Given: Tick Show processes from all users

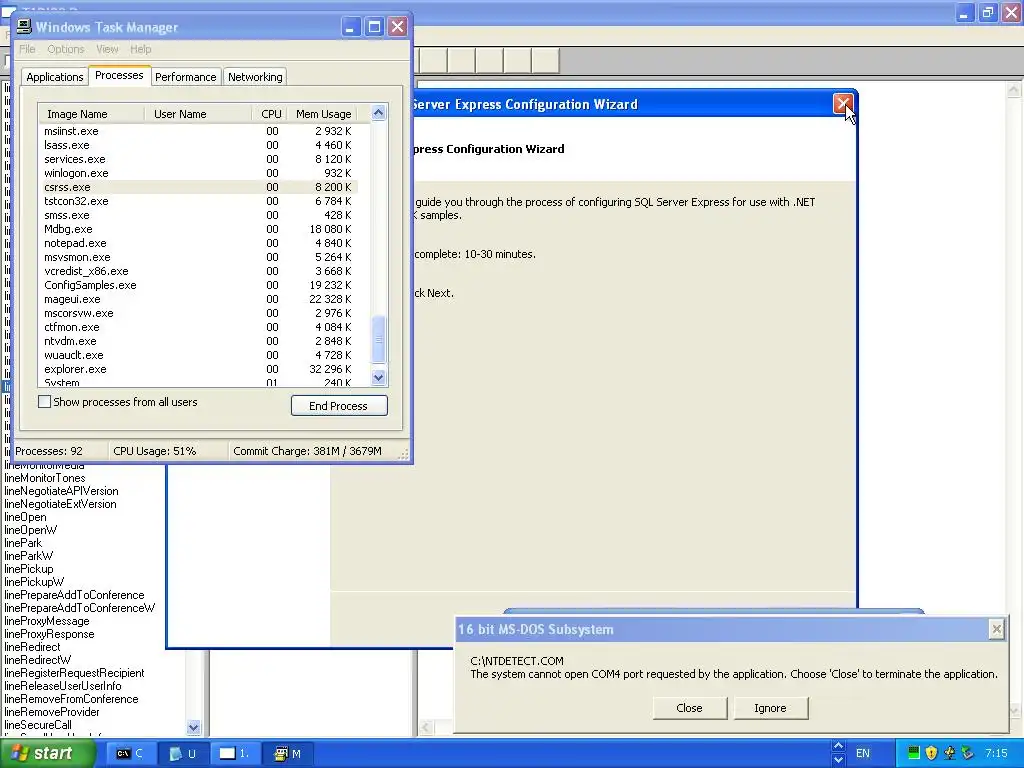Looking at the screenshot, I should [x=44, y=402].
